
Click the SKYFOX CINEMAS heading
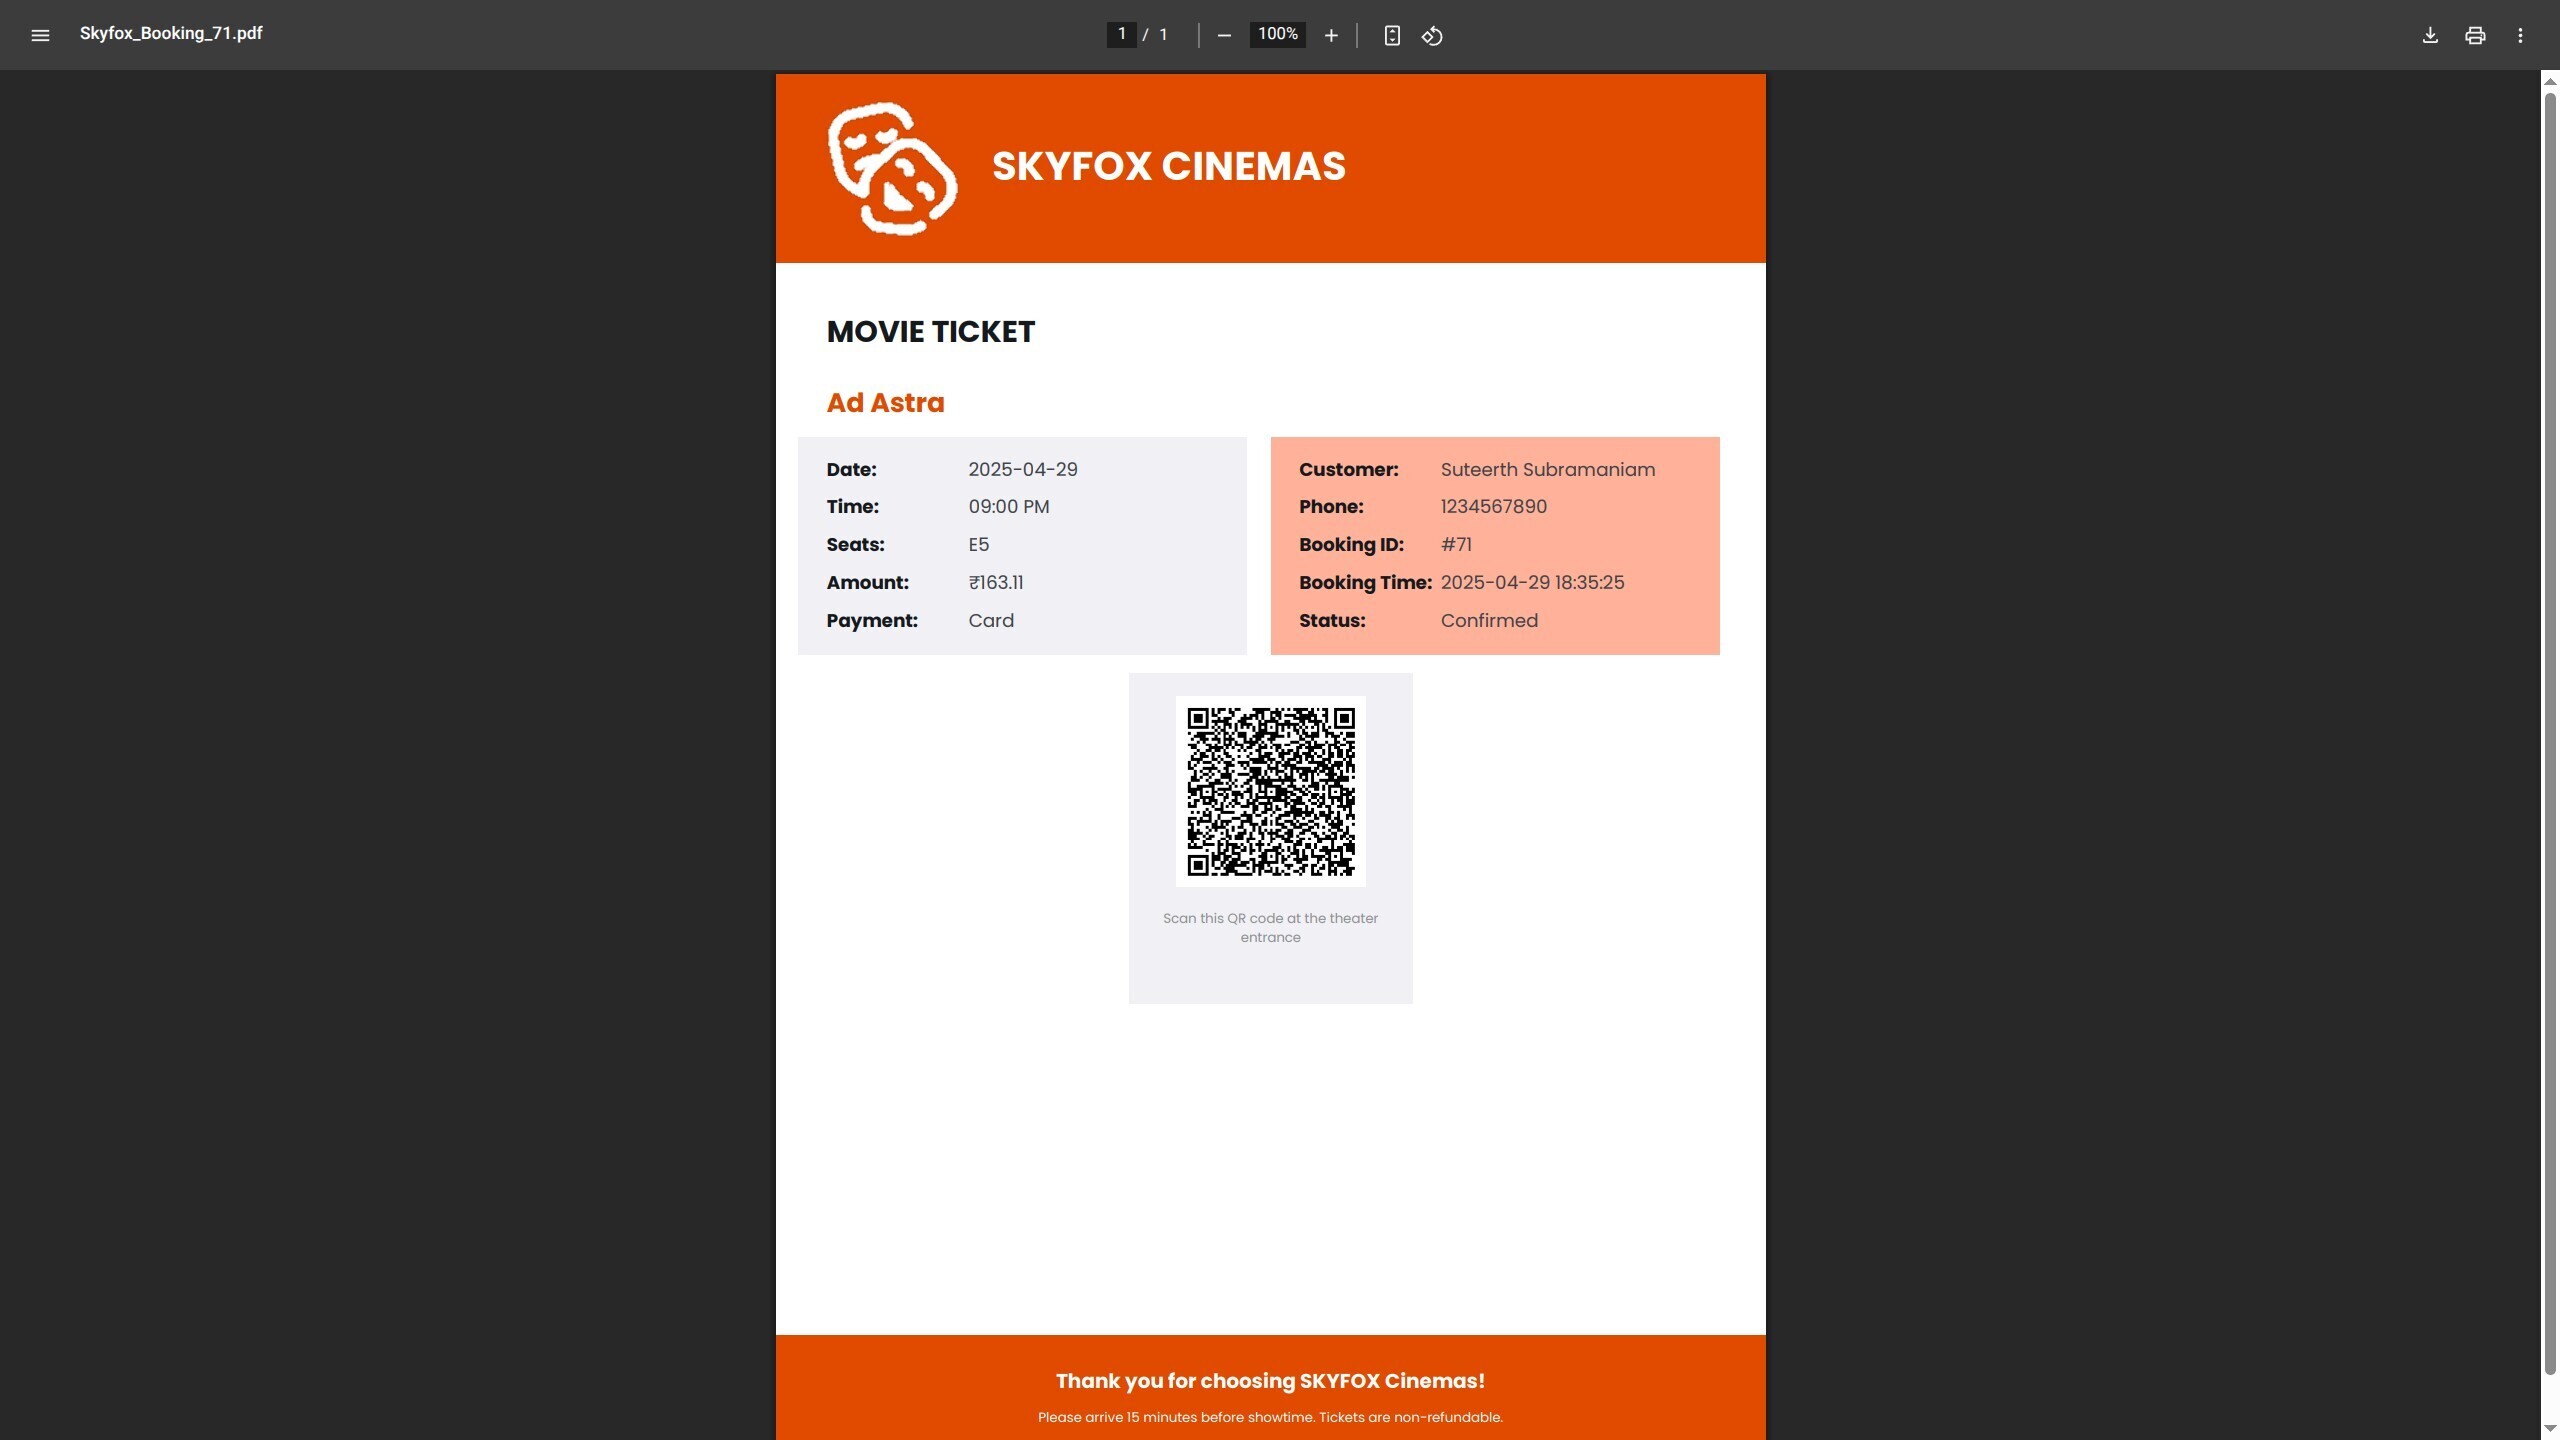[1168, 166]
